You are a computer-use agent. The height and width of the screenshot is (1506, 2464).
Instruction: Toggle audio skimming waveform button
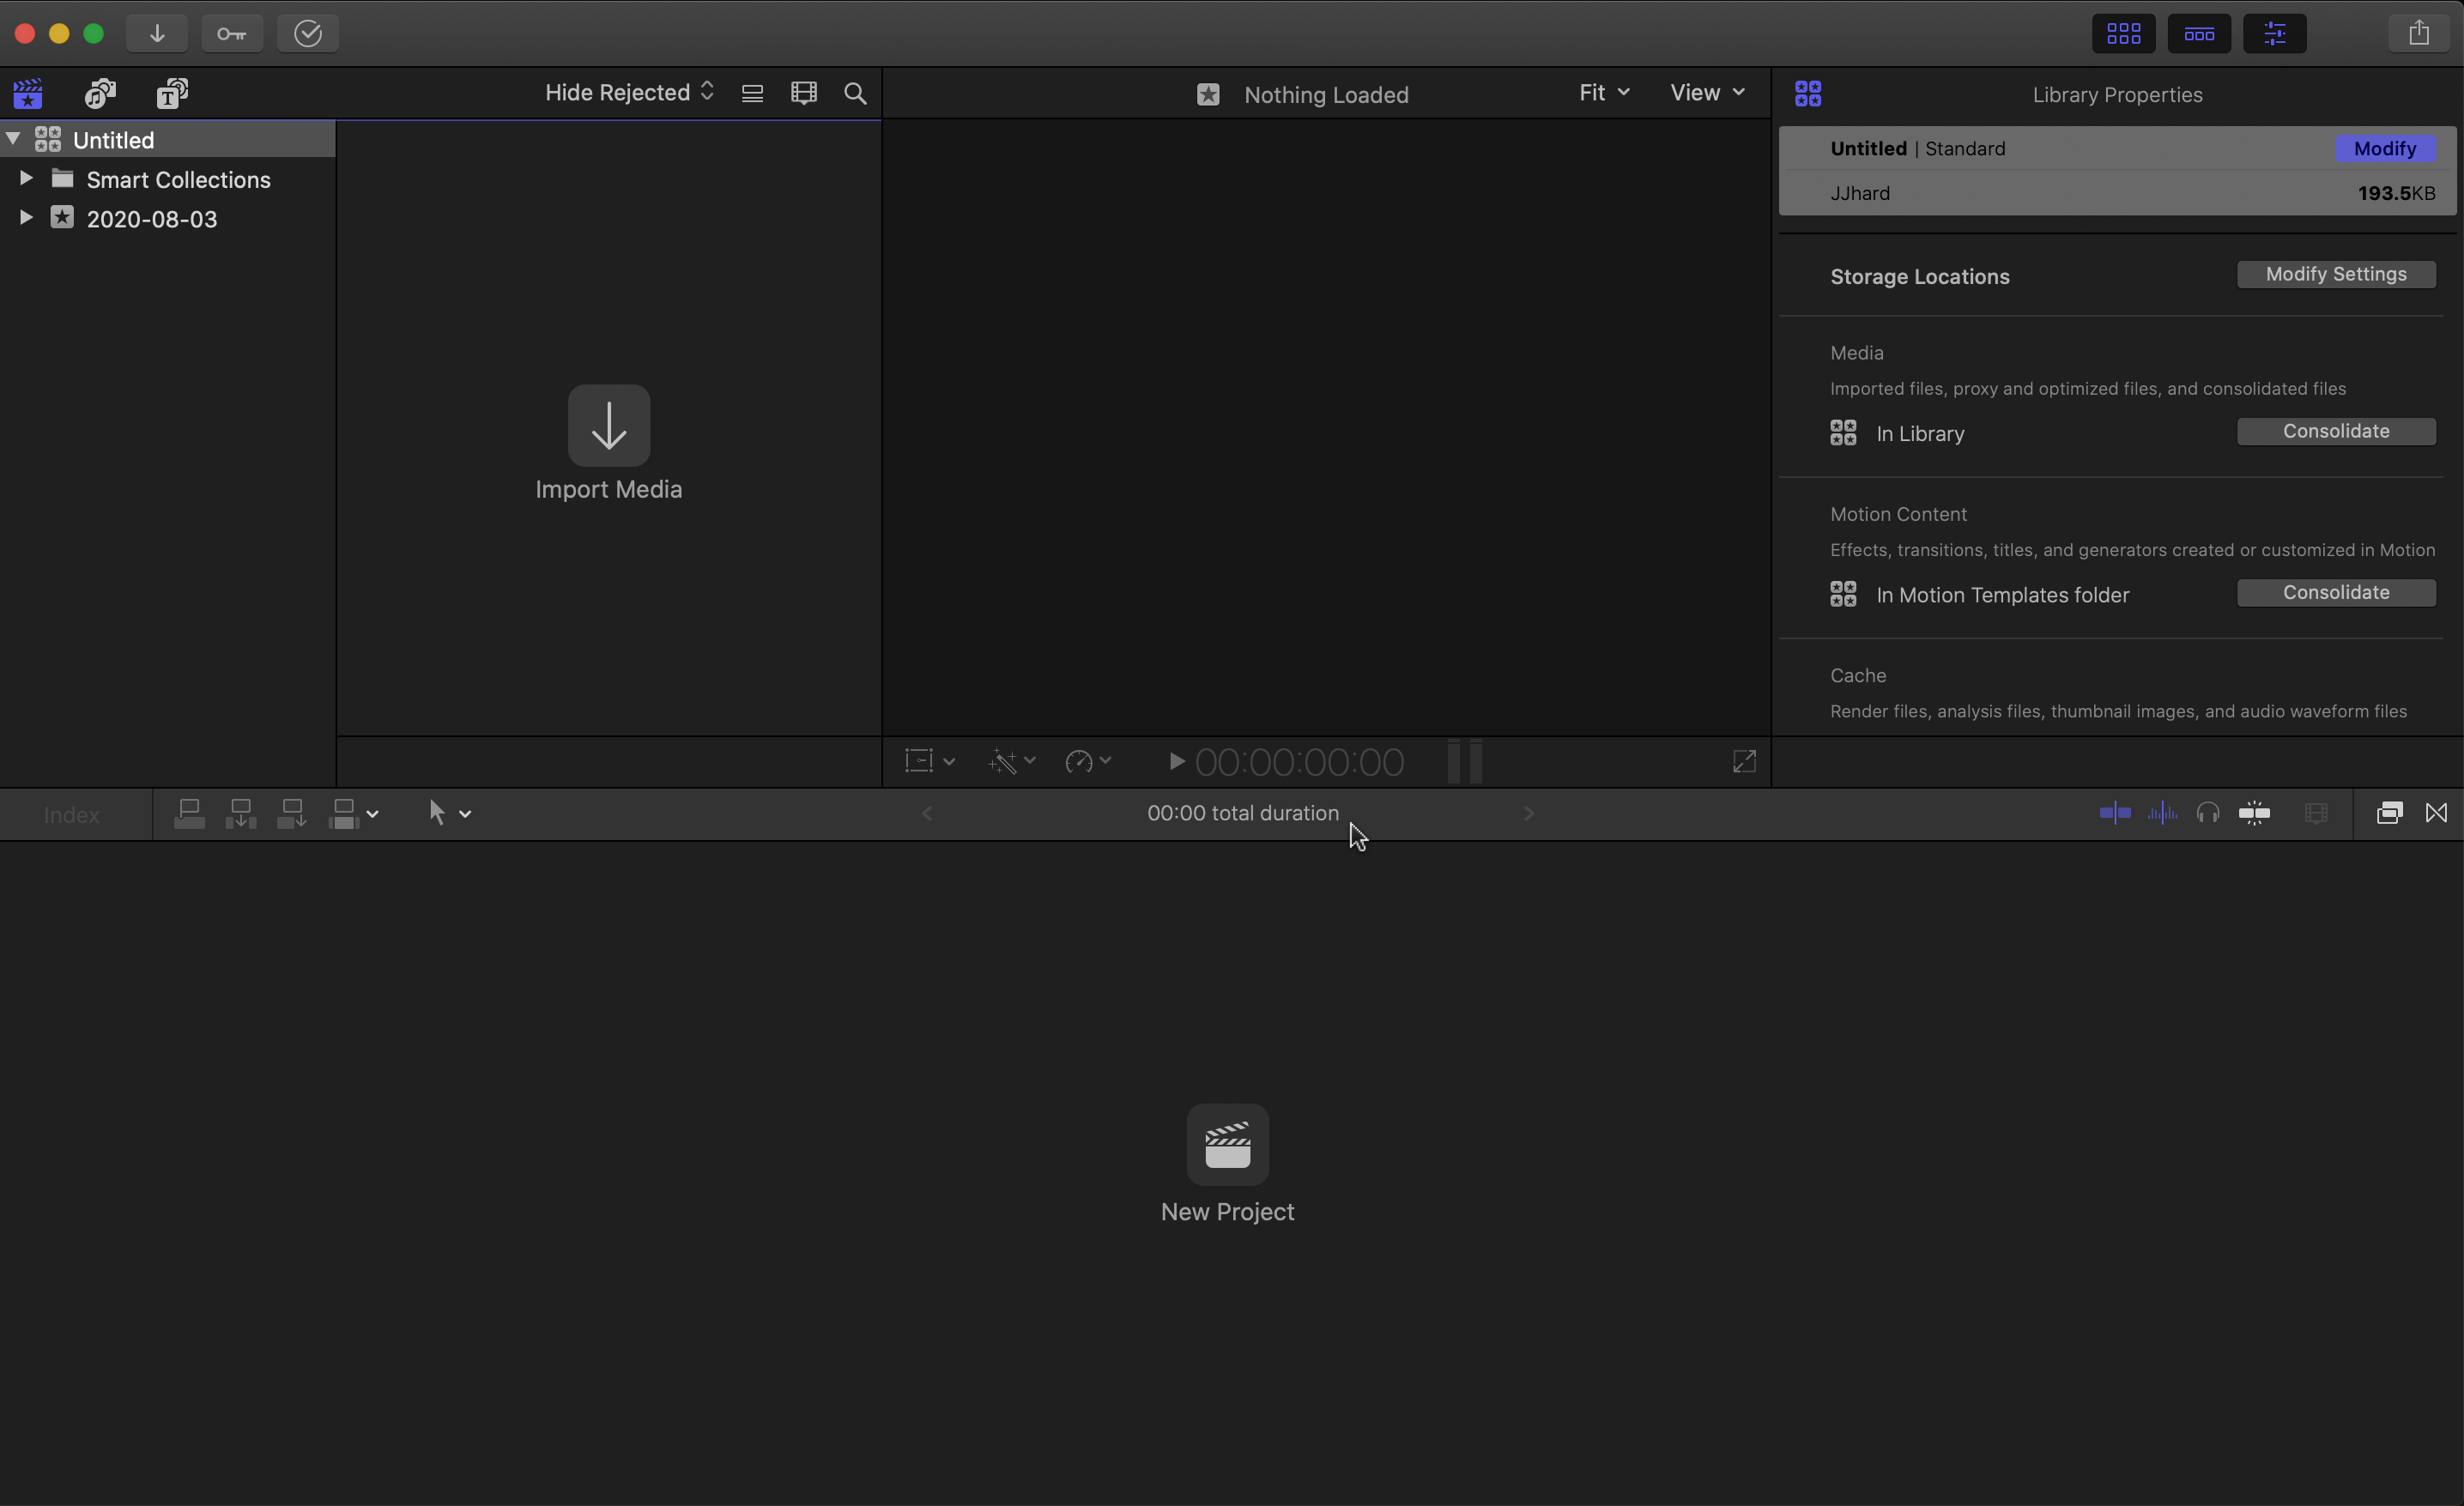tap(2162, 813)
